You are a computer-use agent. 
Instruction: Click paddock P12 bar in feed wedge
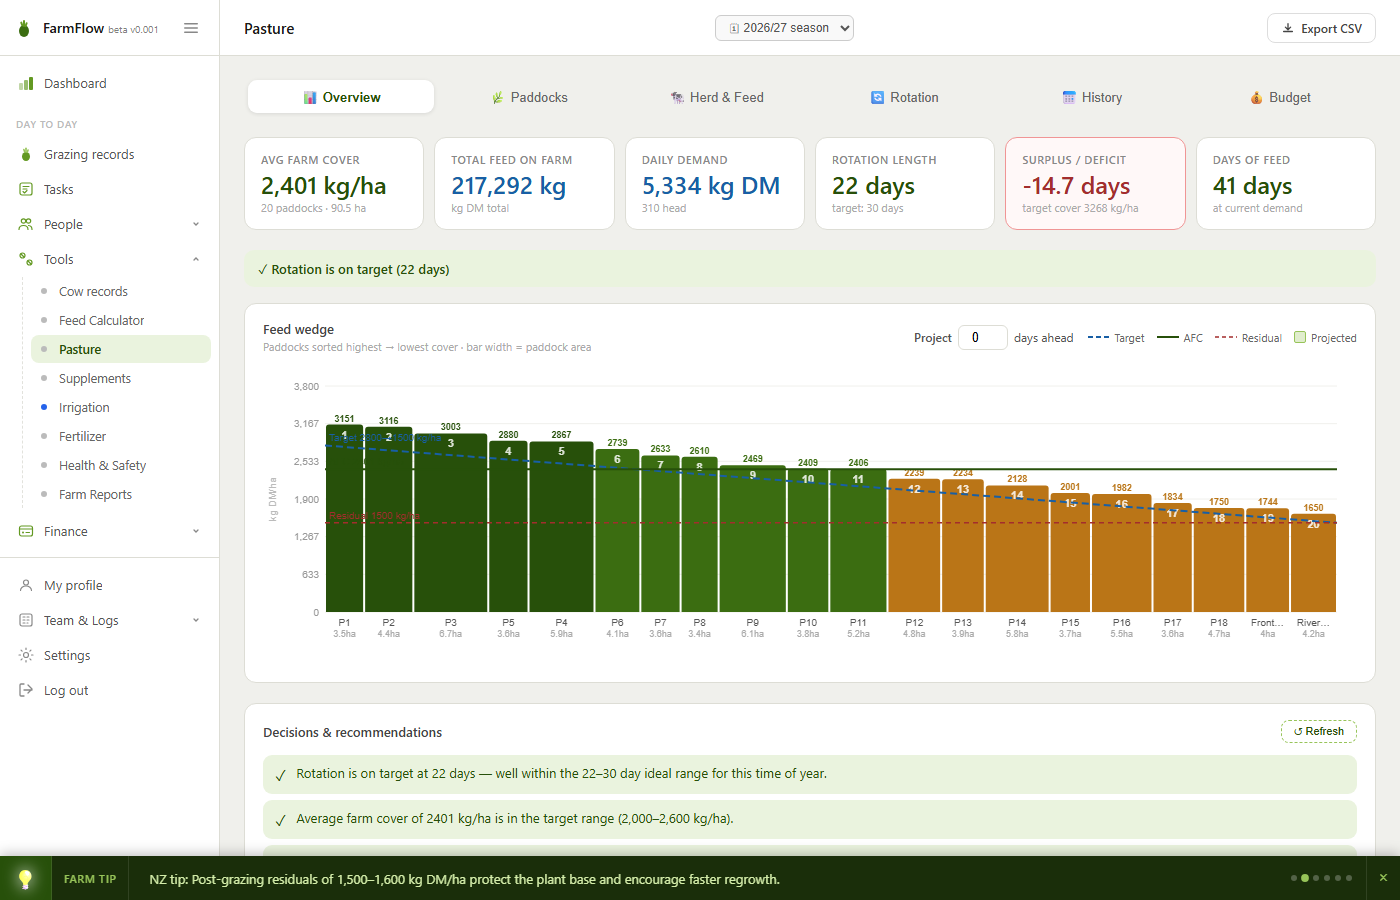[914, 545]
